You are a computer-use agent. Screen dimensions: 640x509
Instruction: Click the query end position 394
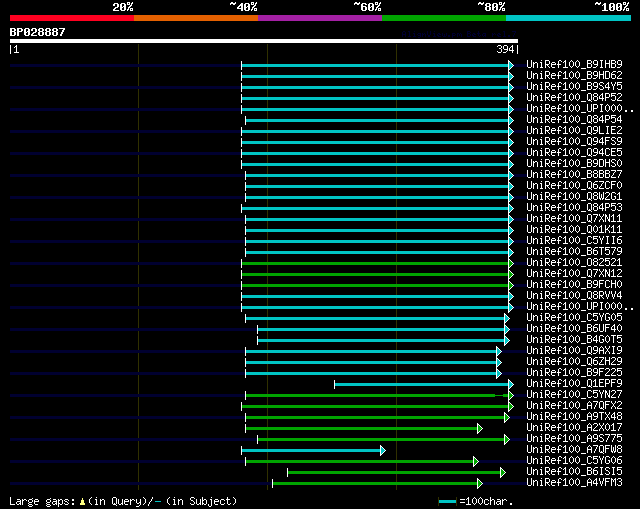505,49
